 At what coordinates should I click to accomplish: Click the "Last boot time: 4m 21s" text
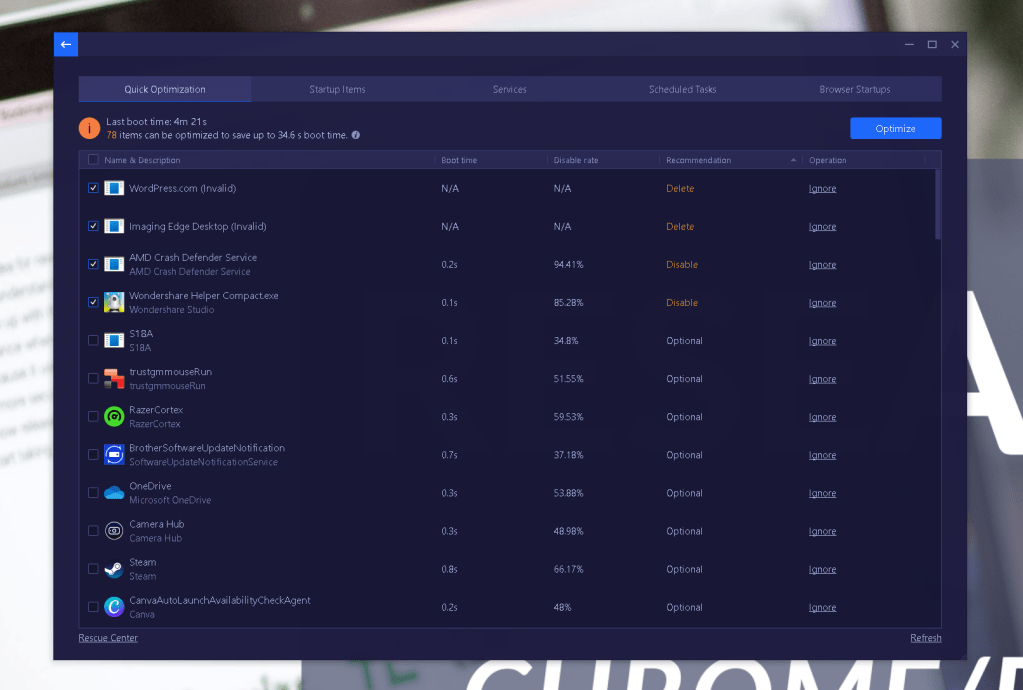pos(157,121)
